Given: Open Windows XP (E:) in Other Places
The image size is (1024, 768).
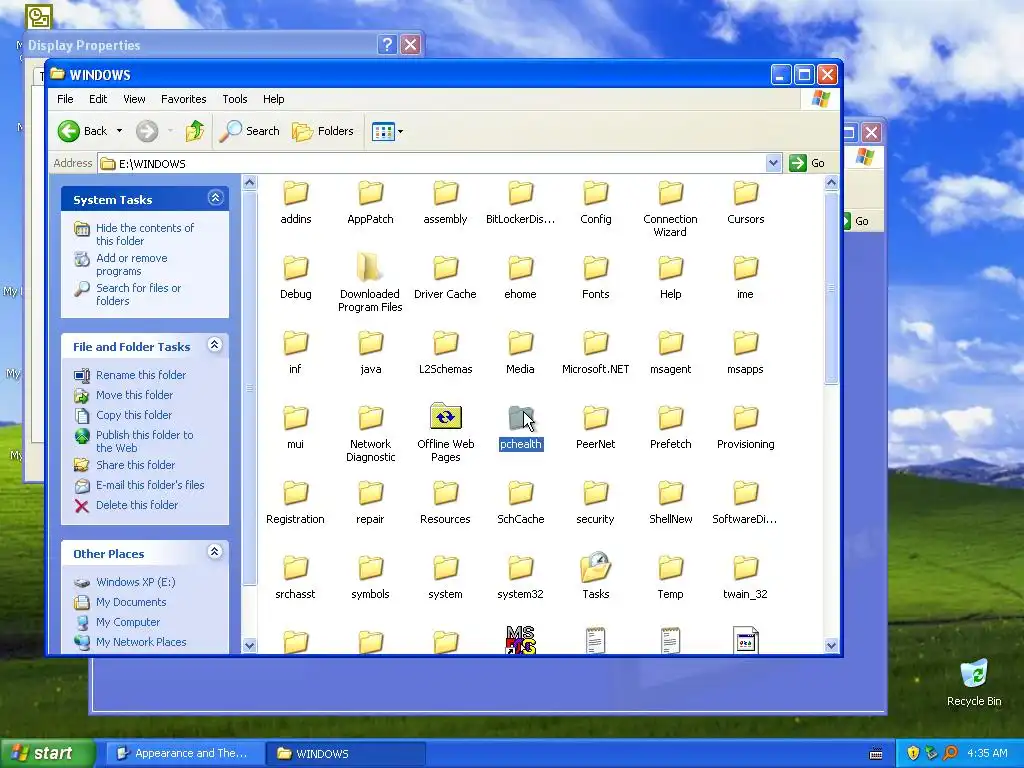Looking at the screenshot, I should pos(135,582).
